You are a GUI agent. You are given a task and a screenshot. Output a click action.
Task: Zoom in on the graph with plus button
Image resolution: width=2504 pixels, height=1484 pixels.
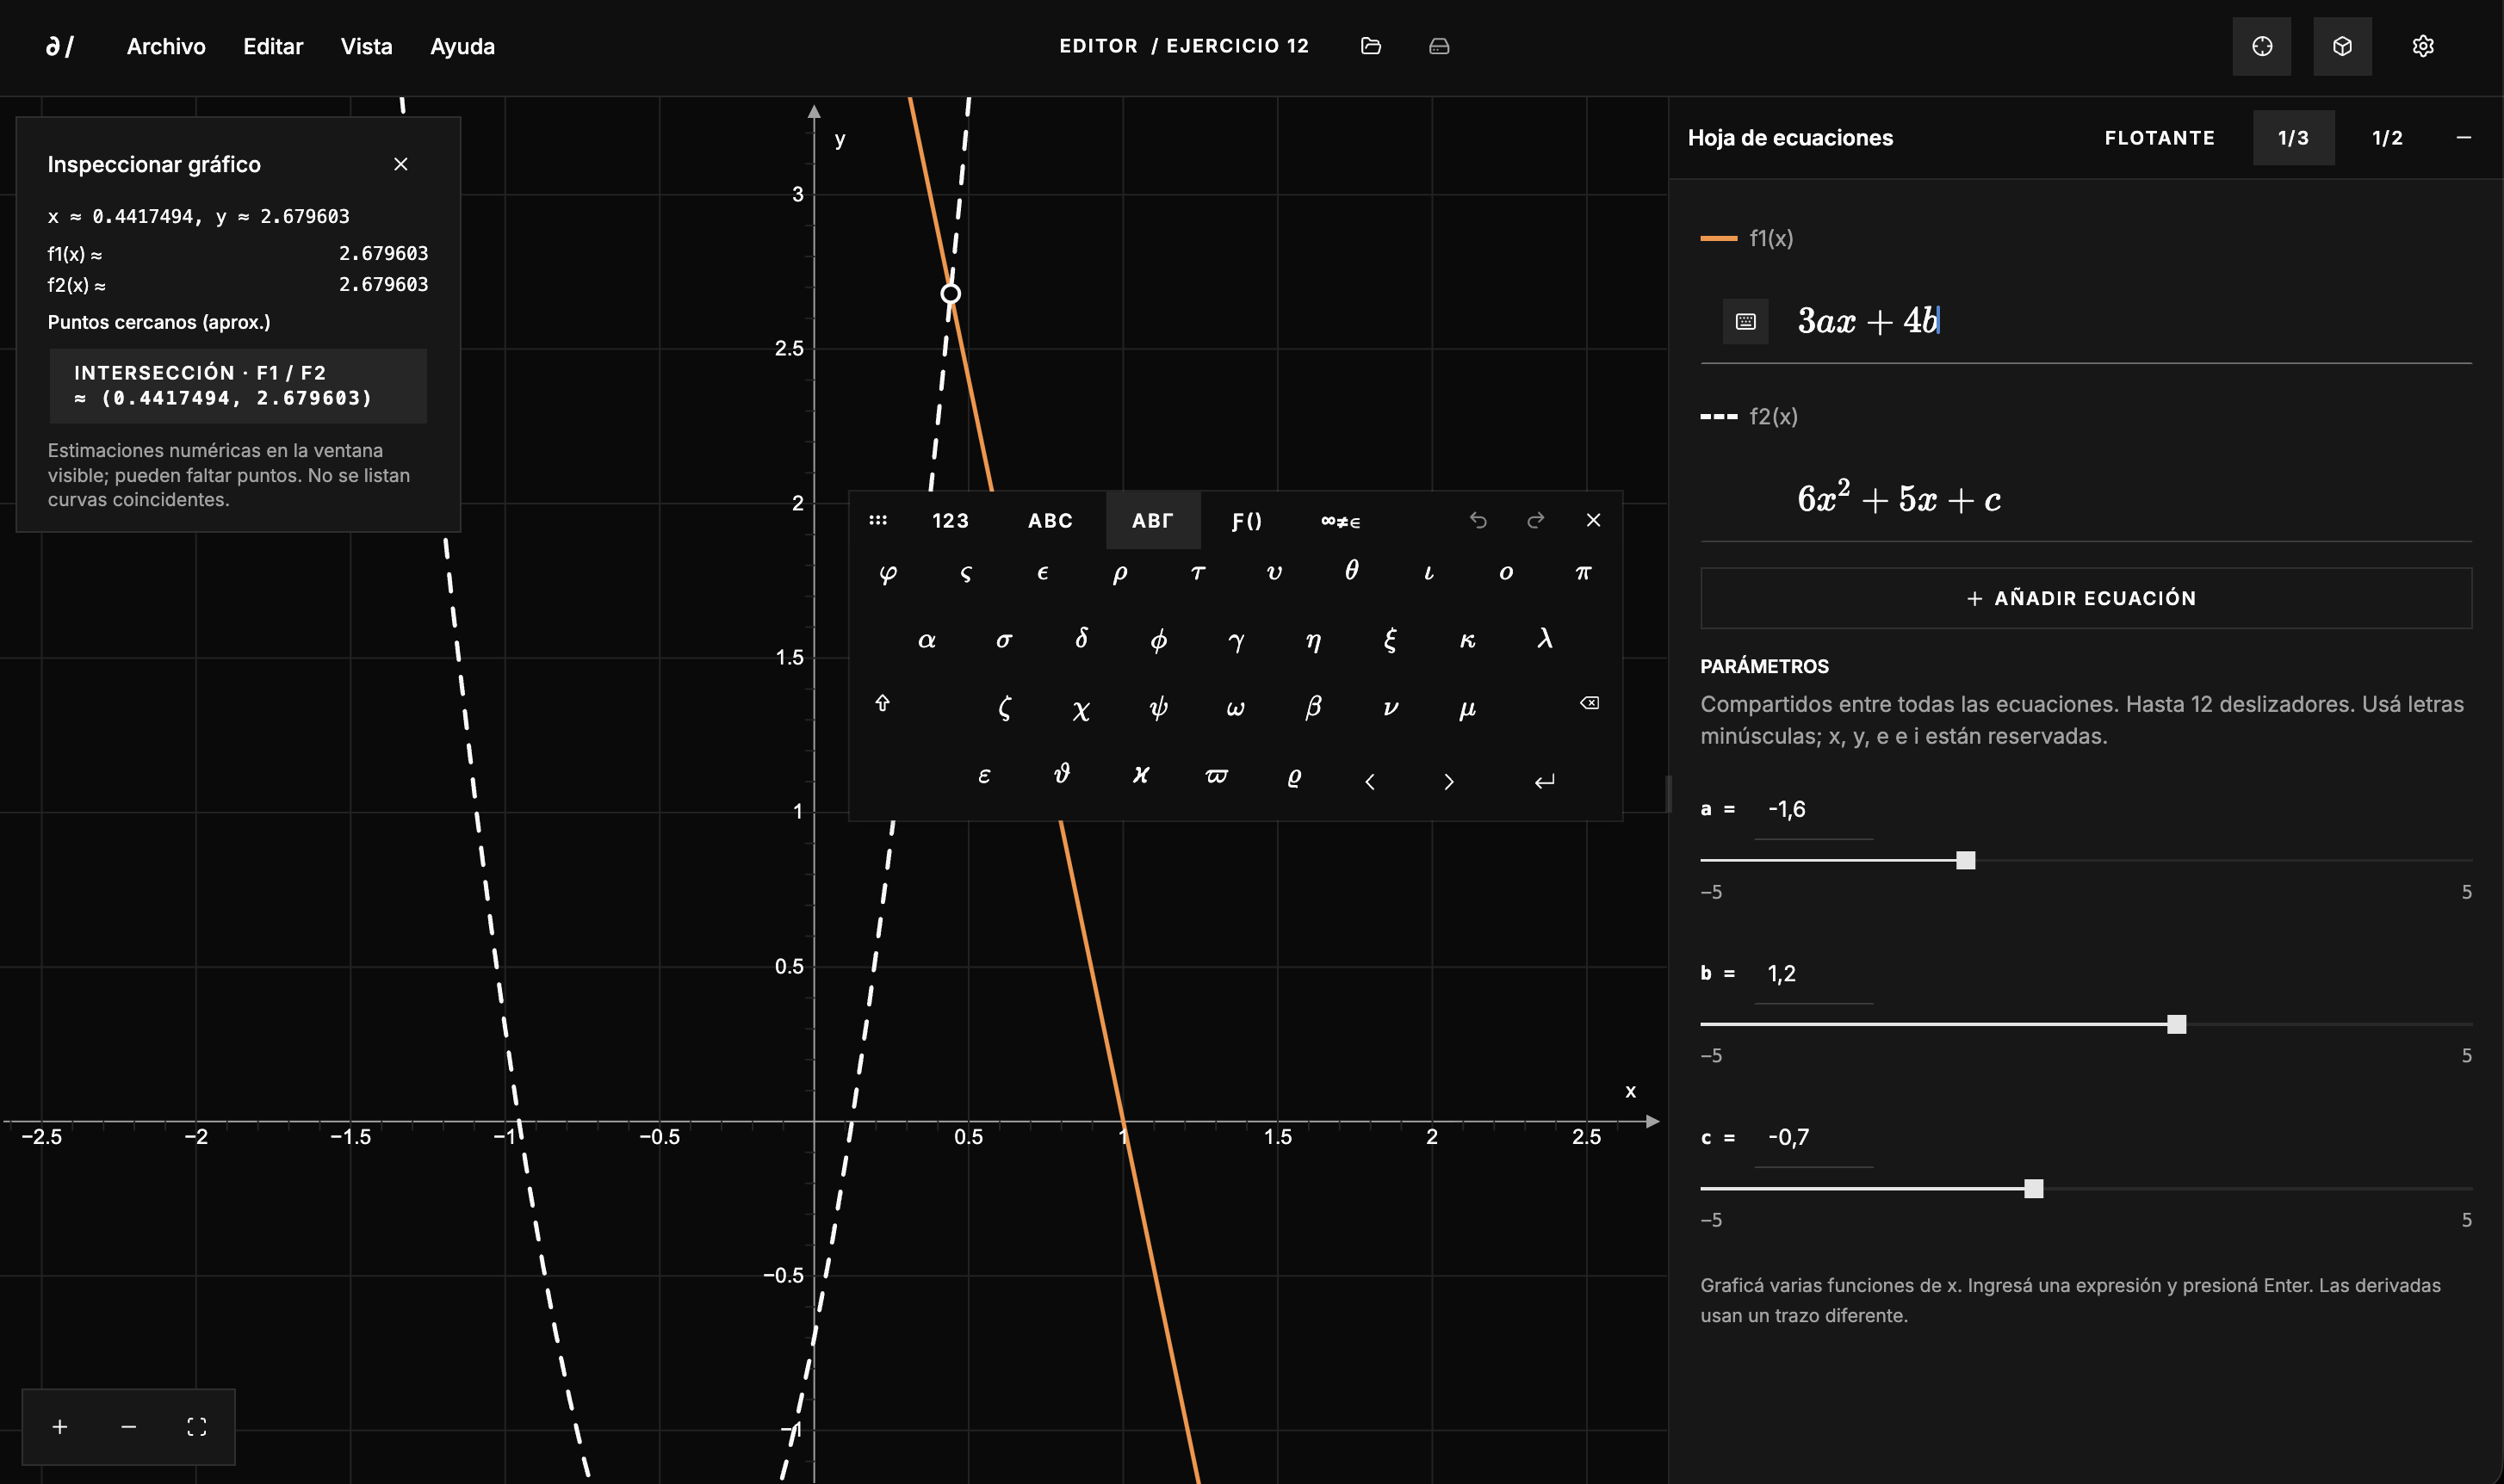pyautogui.click(x=60, y=1426)
